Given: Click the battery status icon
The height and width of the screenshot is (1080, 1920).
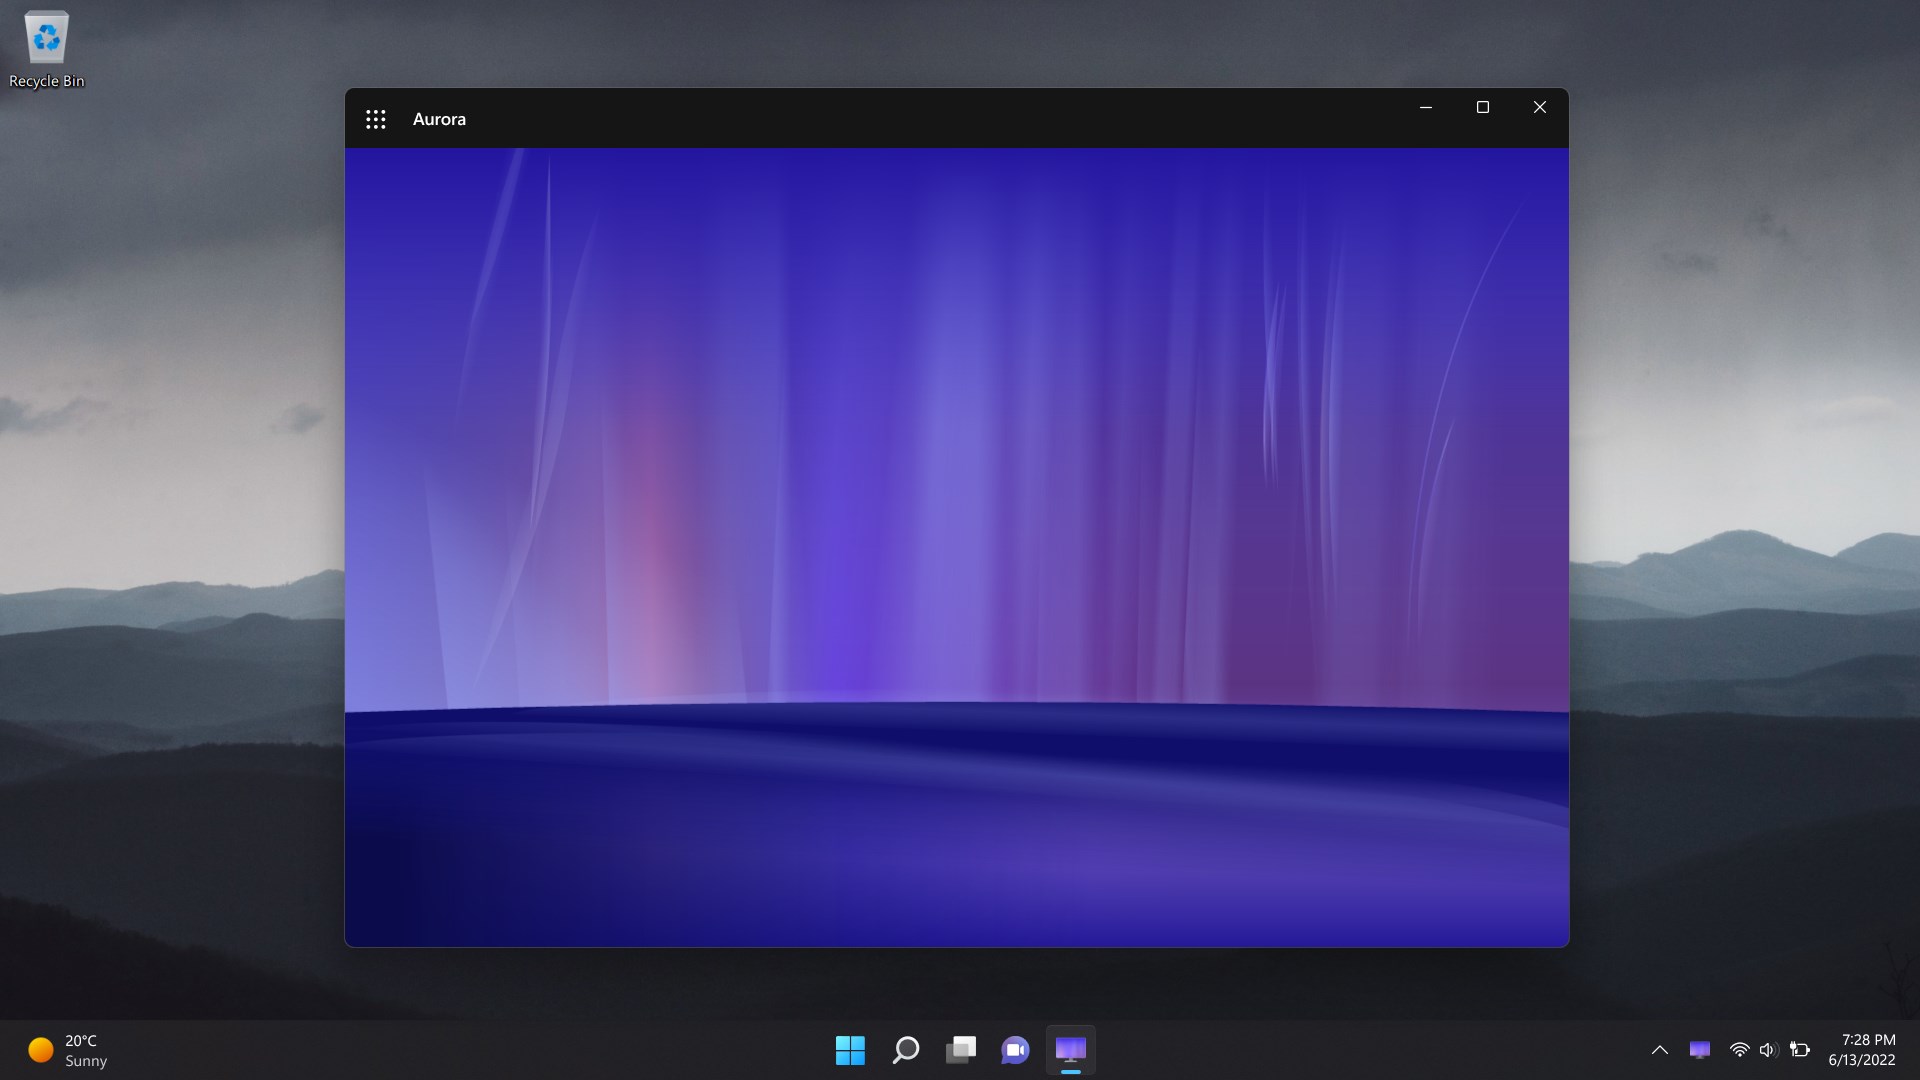Looking at the screenshot, I should click(1800, 1050).
